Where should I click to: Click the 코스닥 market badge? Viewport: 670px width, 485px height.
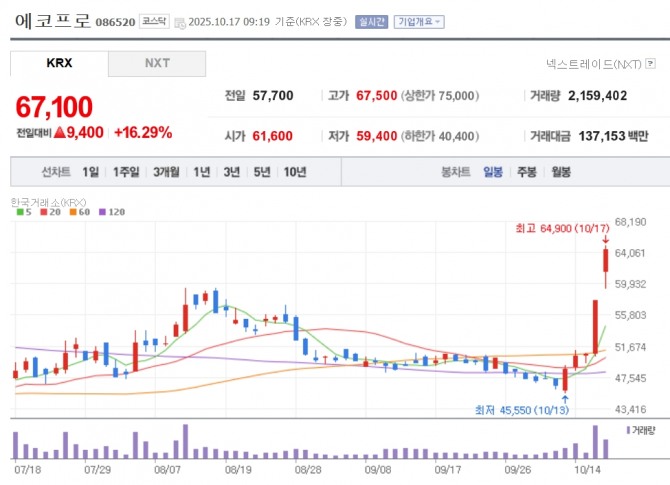click(x=154, y=20)
